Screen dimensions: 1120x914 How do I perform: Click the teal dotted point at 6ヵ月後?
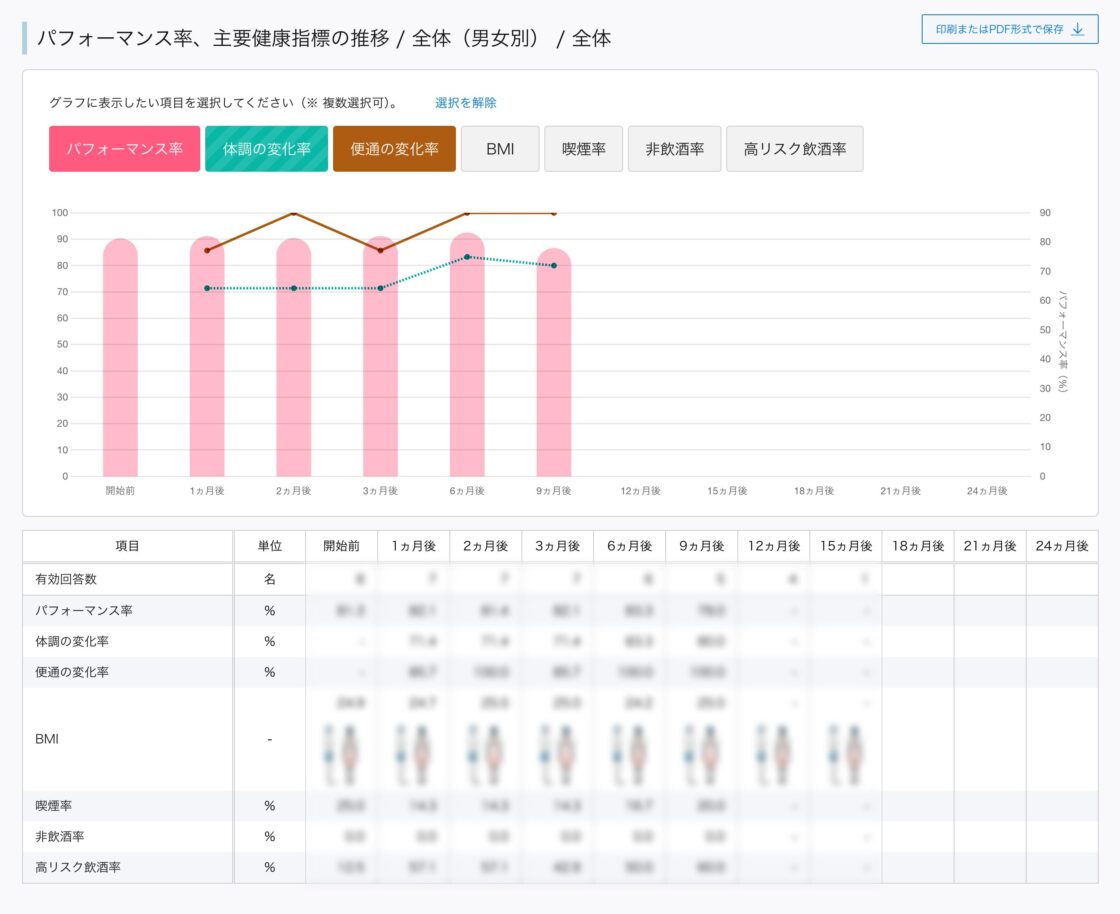[467, 257]
